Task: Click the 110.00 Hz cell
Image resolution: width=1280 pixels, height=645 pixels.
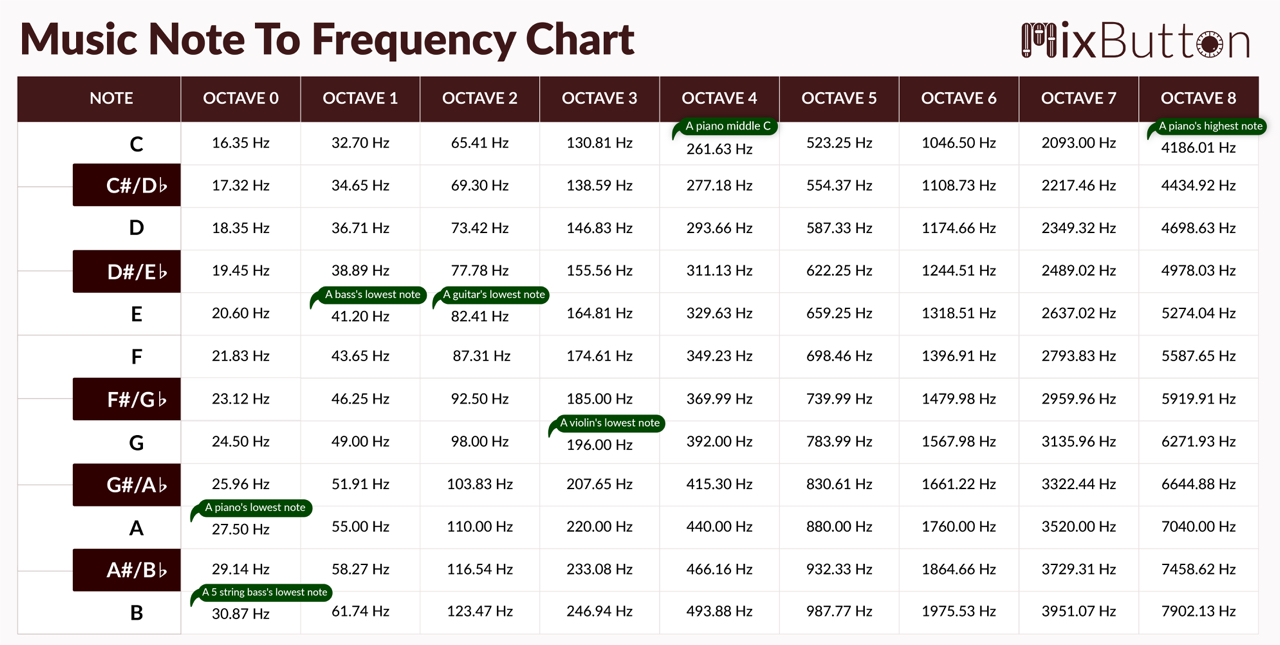Action: tap(480, 527)
